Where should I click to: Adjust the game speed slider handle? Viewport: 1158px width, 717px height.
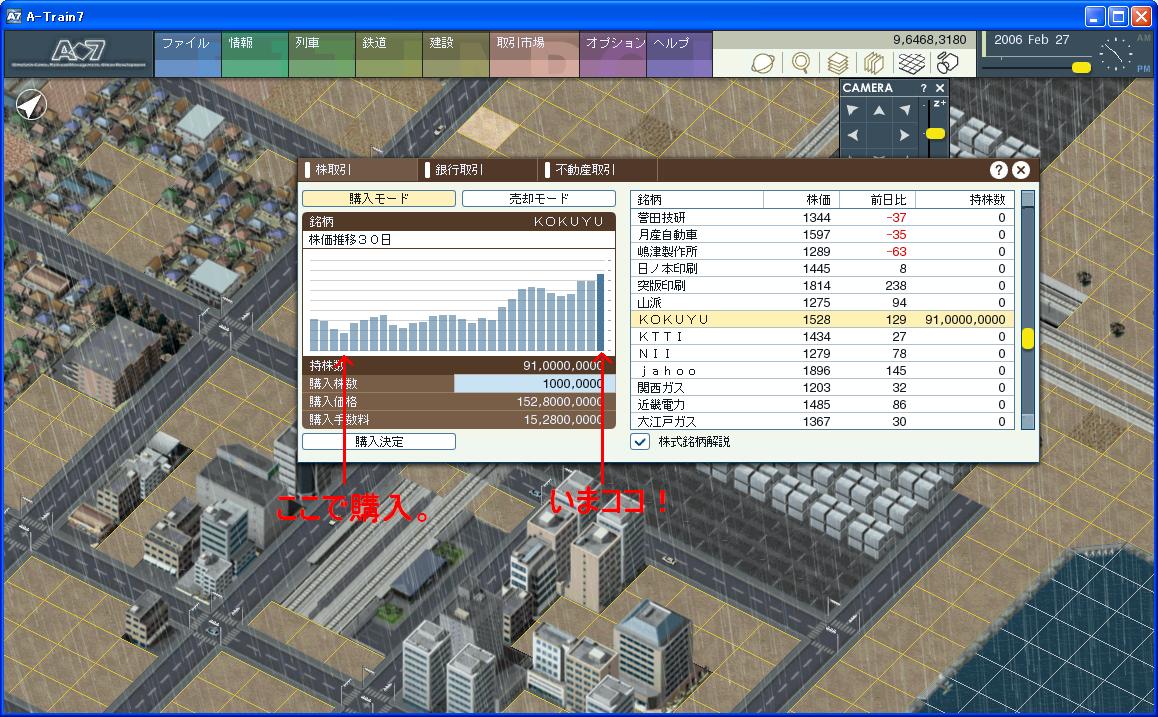[1081, 67]
